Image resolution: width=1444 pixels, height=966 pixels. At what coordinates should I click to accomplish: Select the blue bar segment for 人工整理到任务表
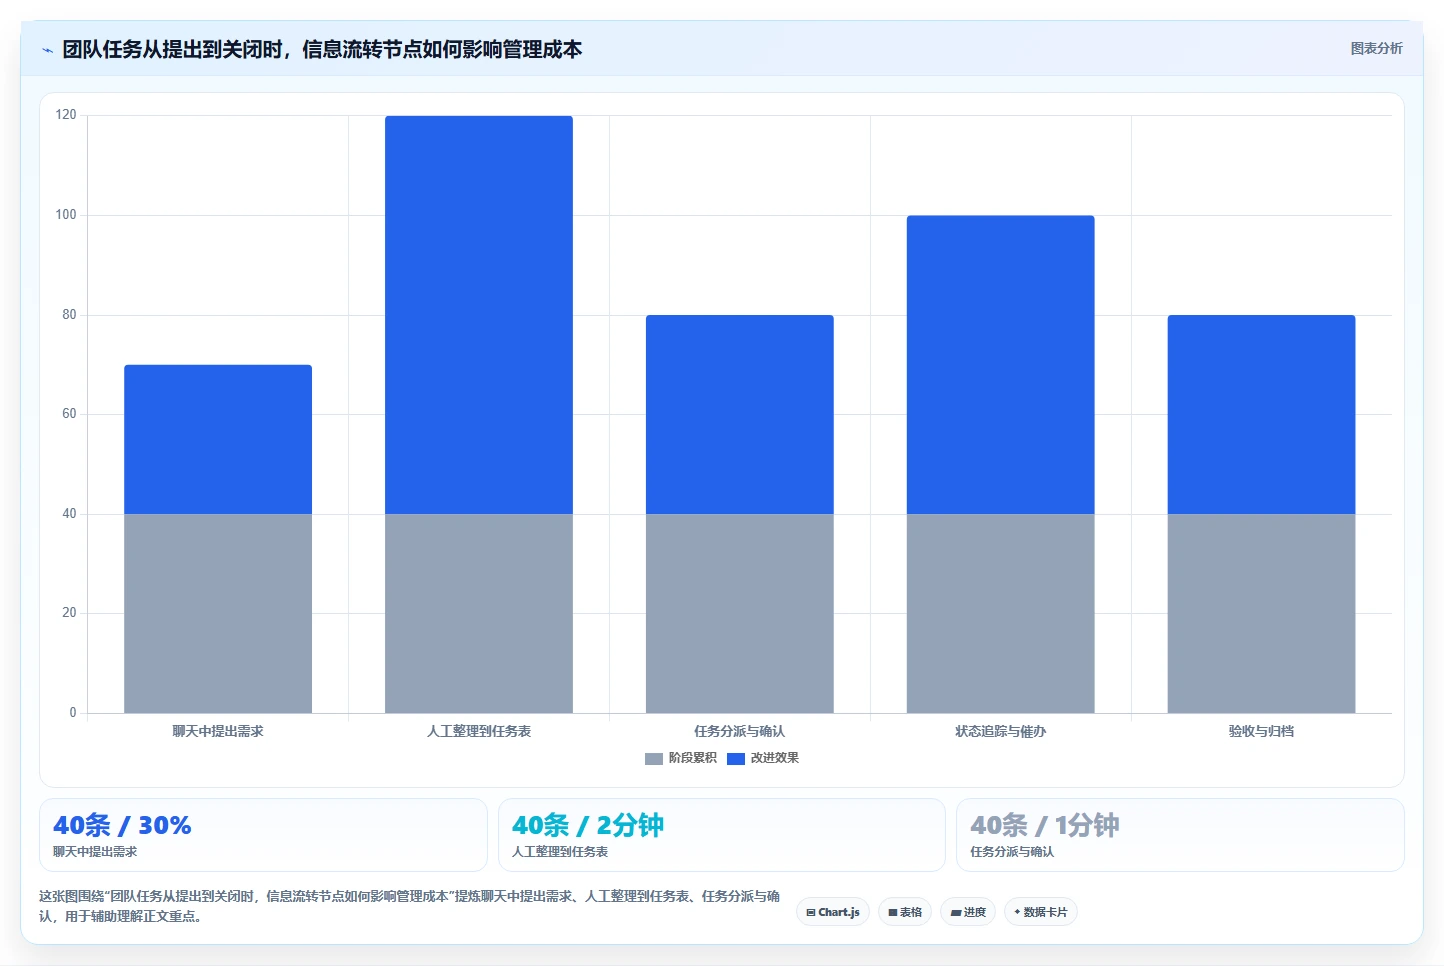479,315
